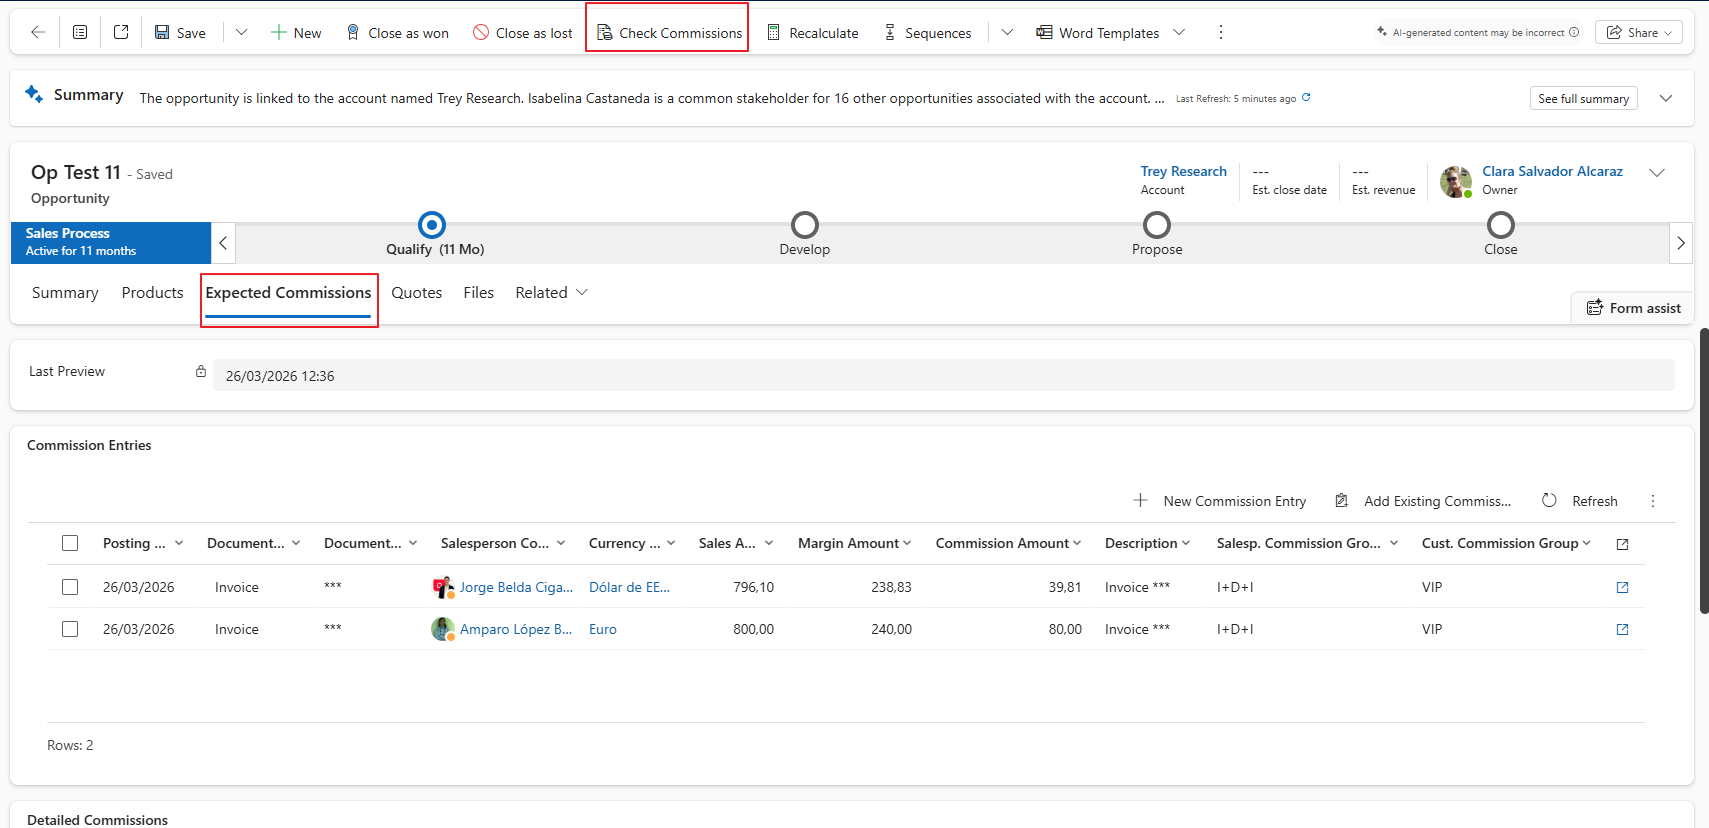
Task: Open the Trey Research account link
Action: [x=1184, y=171]
